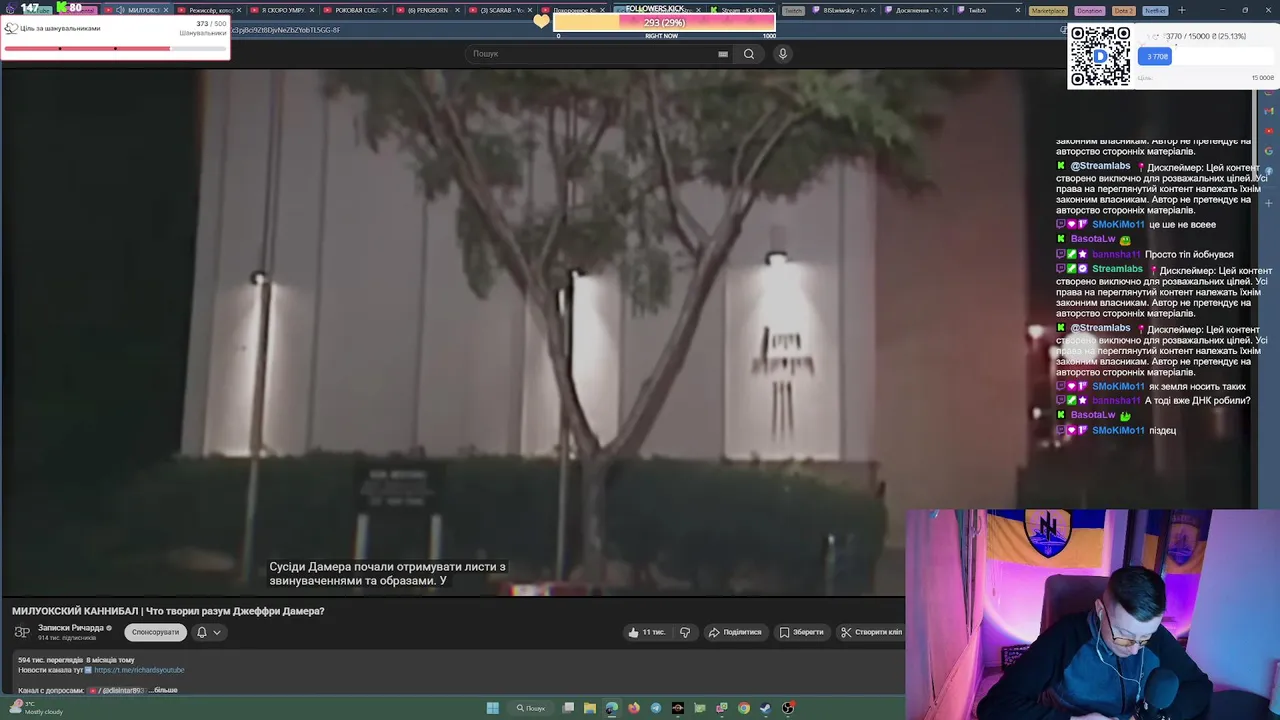1280x720 pixels.
Task: Open the on-screen keyboard icon in search
Action: 723,54
